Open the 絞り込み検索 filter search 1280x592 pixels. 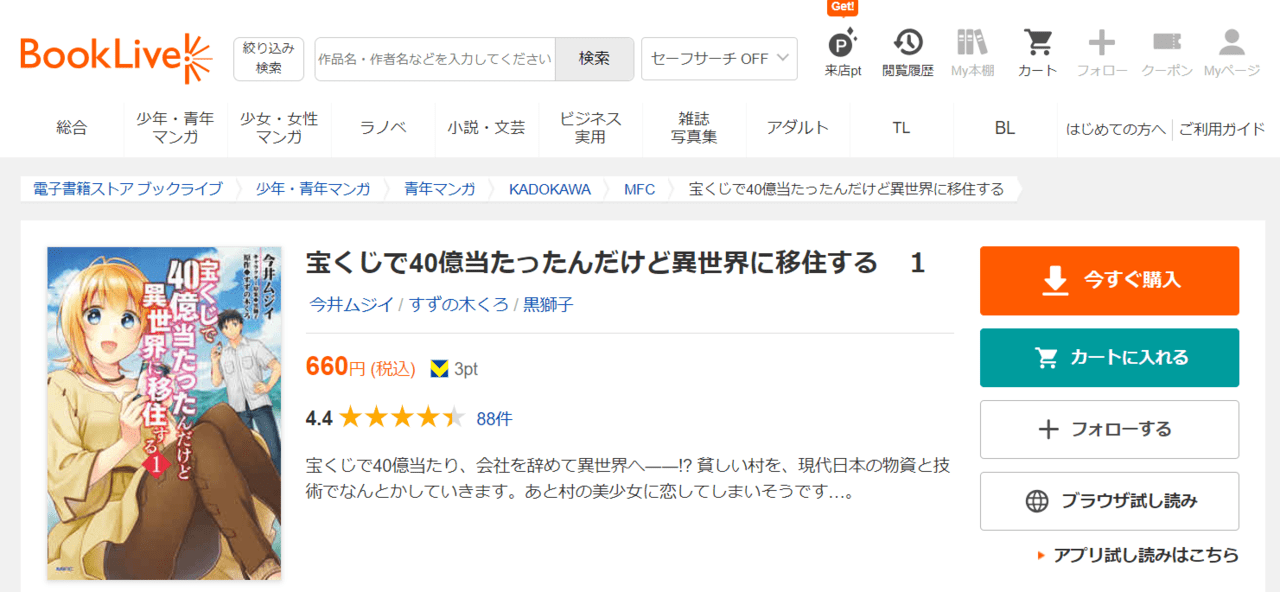tap(269, 59)
